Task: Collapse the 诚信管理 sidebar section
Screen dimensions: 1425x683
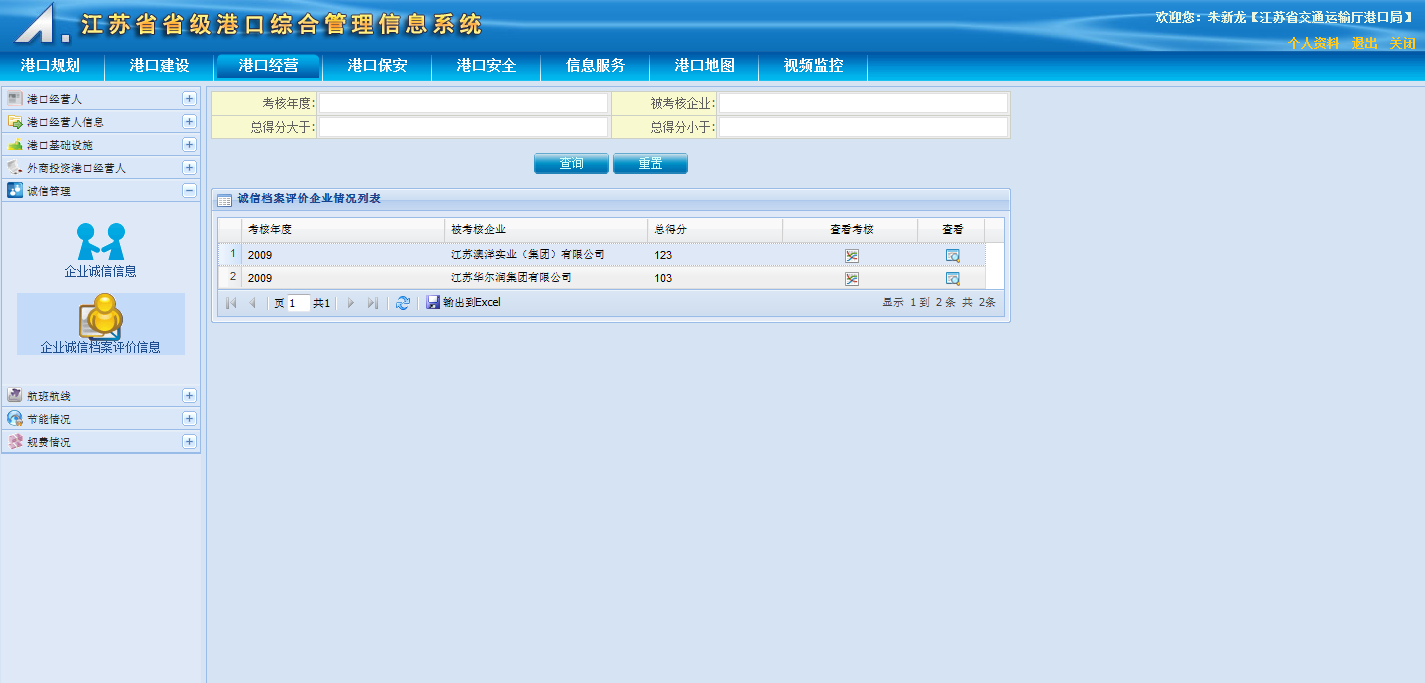Action: click(189, 191)
